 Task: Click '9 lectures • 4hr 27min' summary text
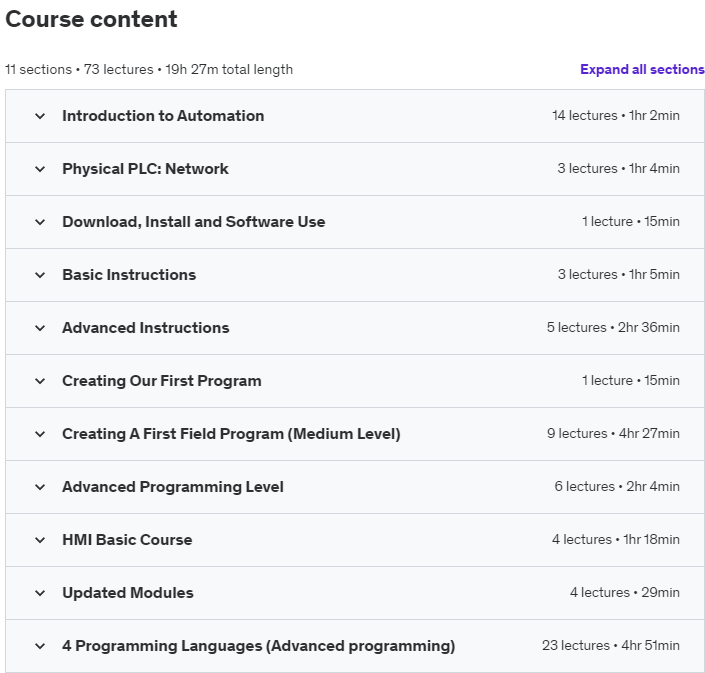click(x=613, y=434)
